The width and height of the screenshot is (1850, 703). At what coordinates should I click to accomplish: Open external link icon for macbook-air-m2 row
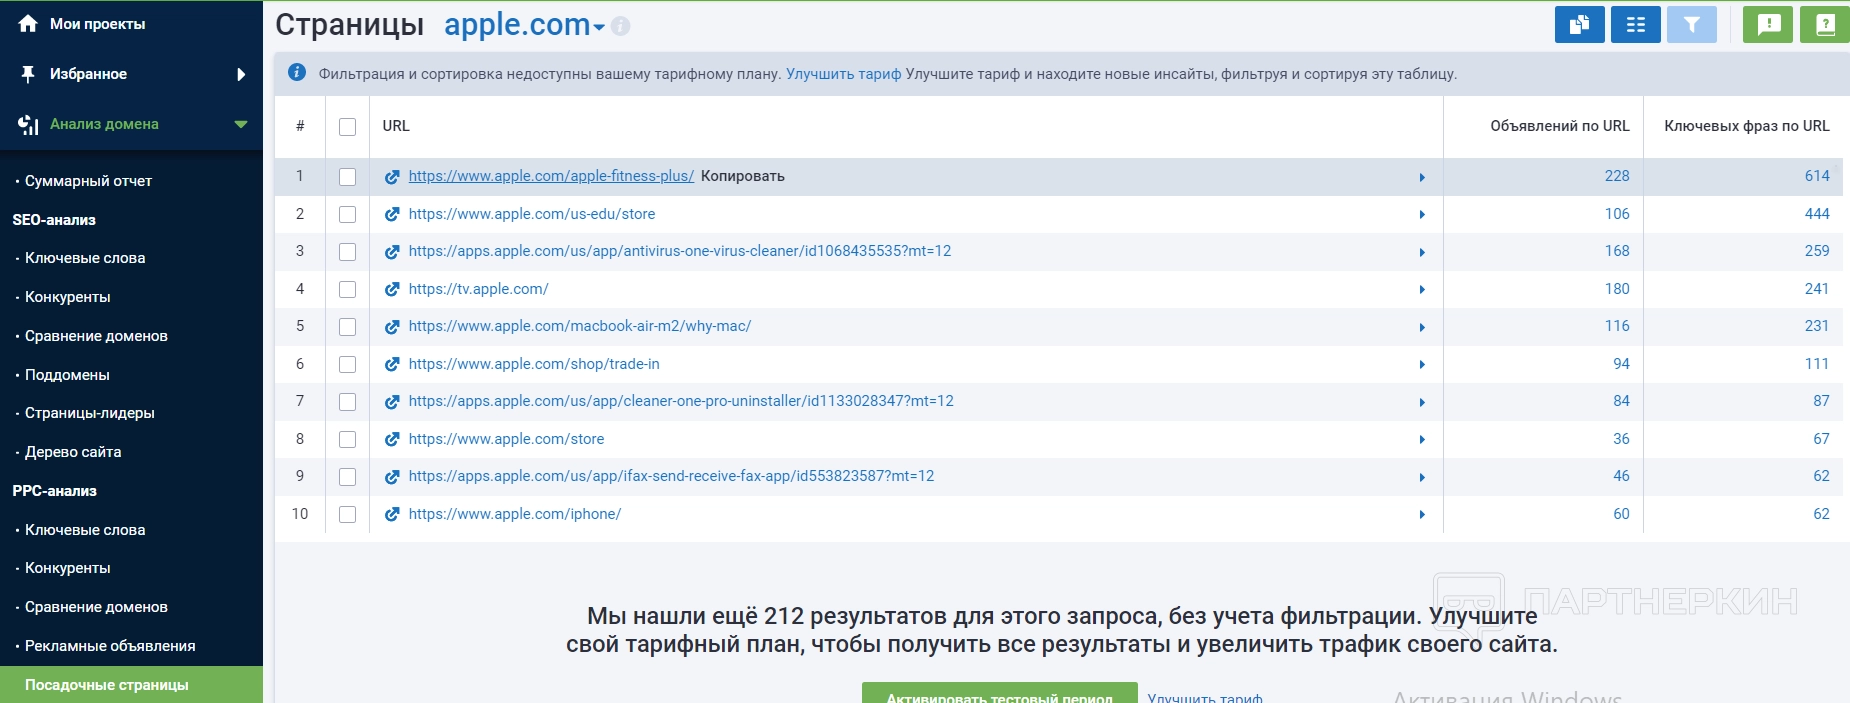point(392,327)
